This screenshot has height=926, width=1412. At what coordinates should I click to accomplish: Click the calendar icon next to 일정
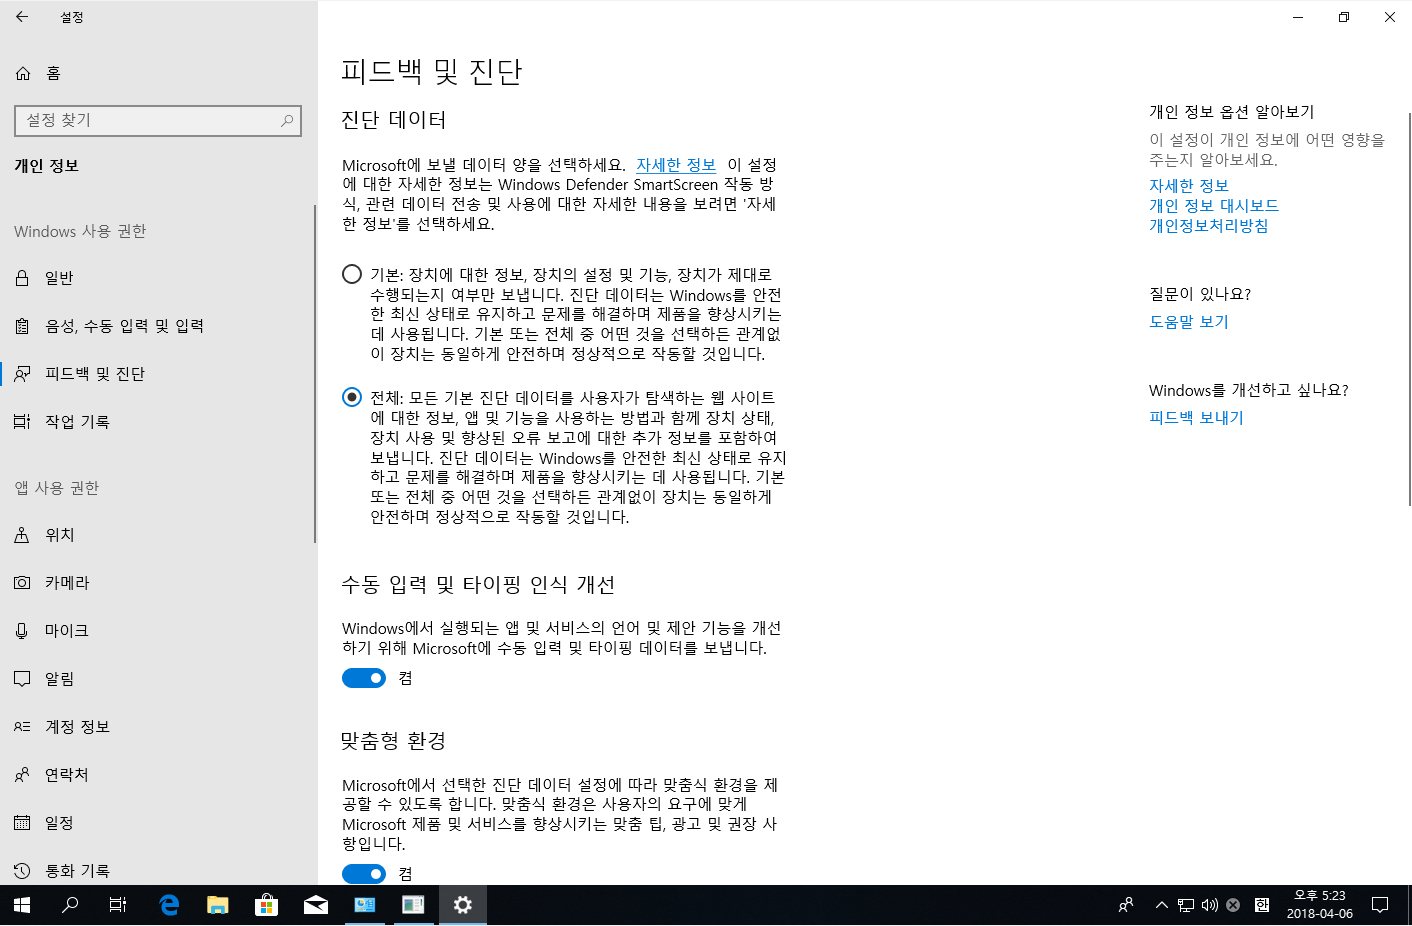point(22,823)
